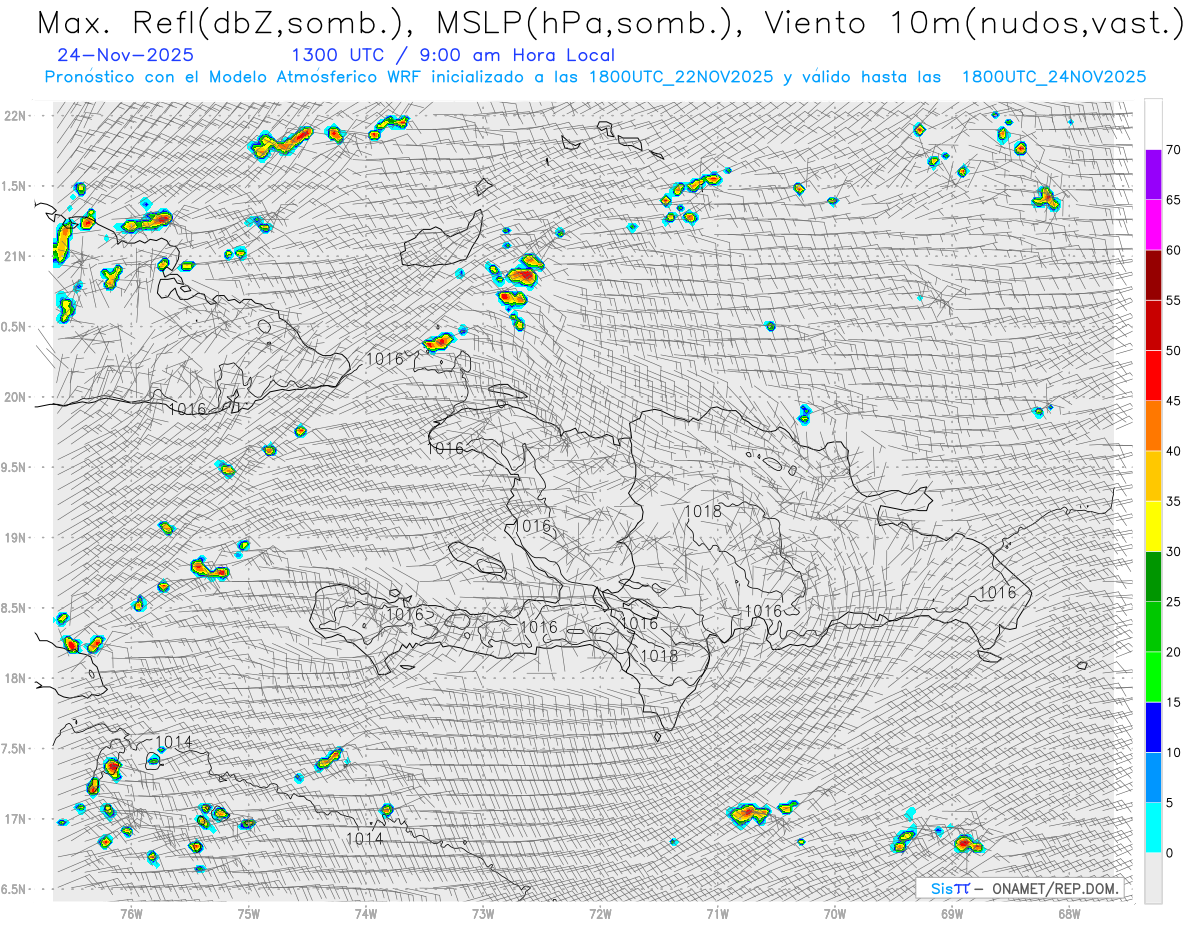This screenshot has height=927, width=1200.
Task: Click the '30' value on the color scale
Action: [1174, 552]
